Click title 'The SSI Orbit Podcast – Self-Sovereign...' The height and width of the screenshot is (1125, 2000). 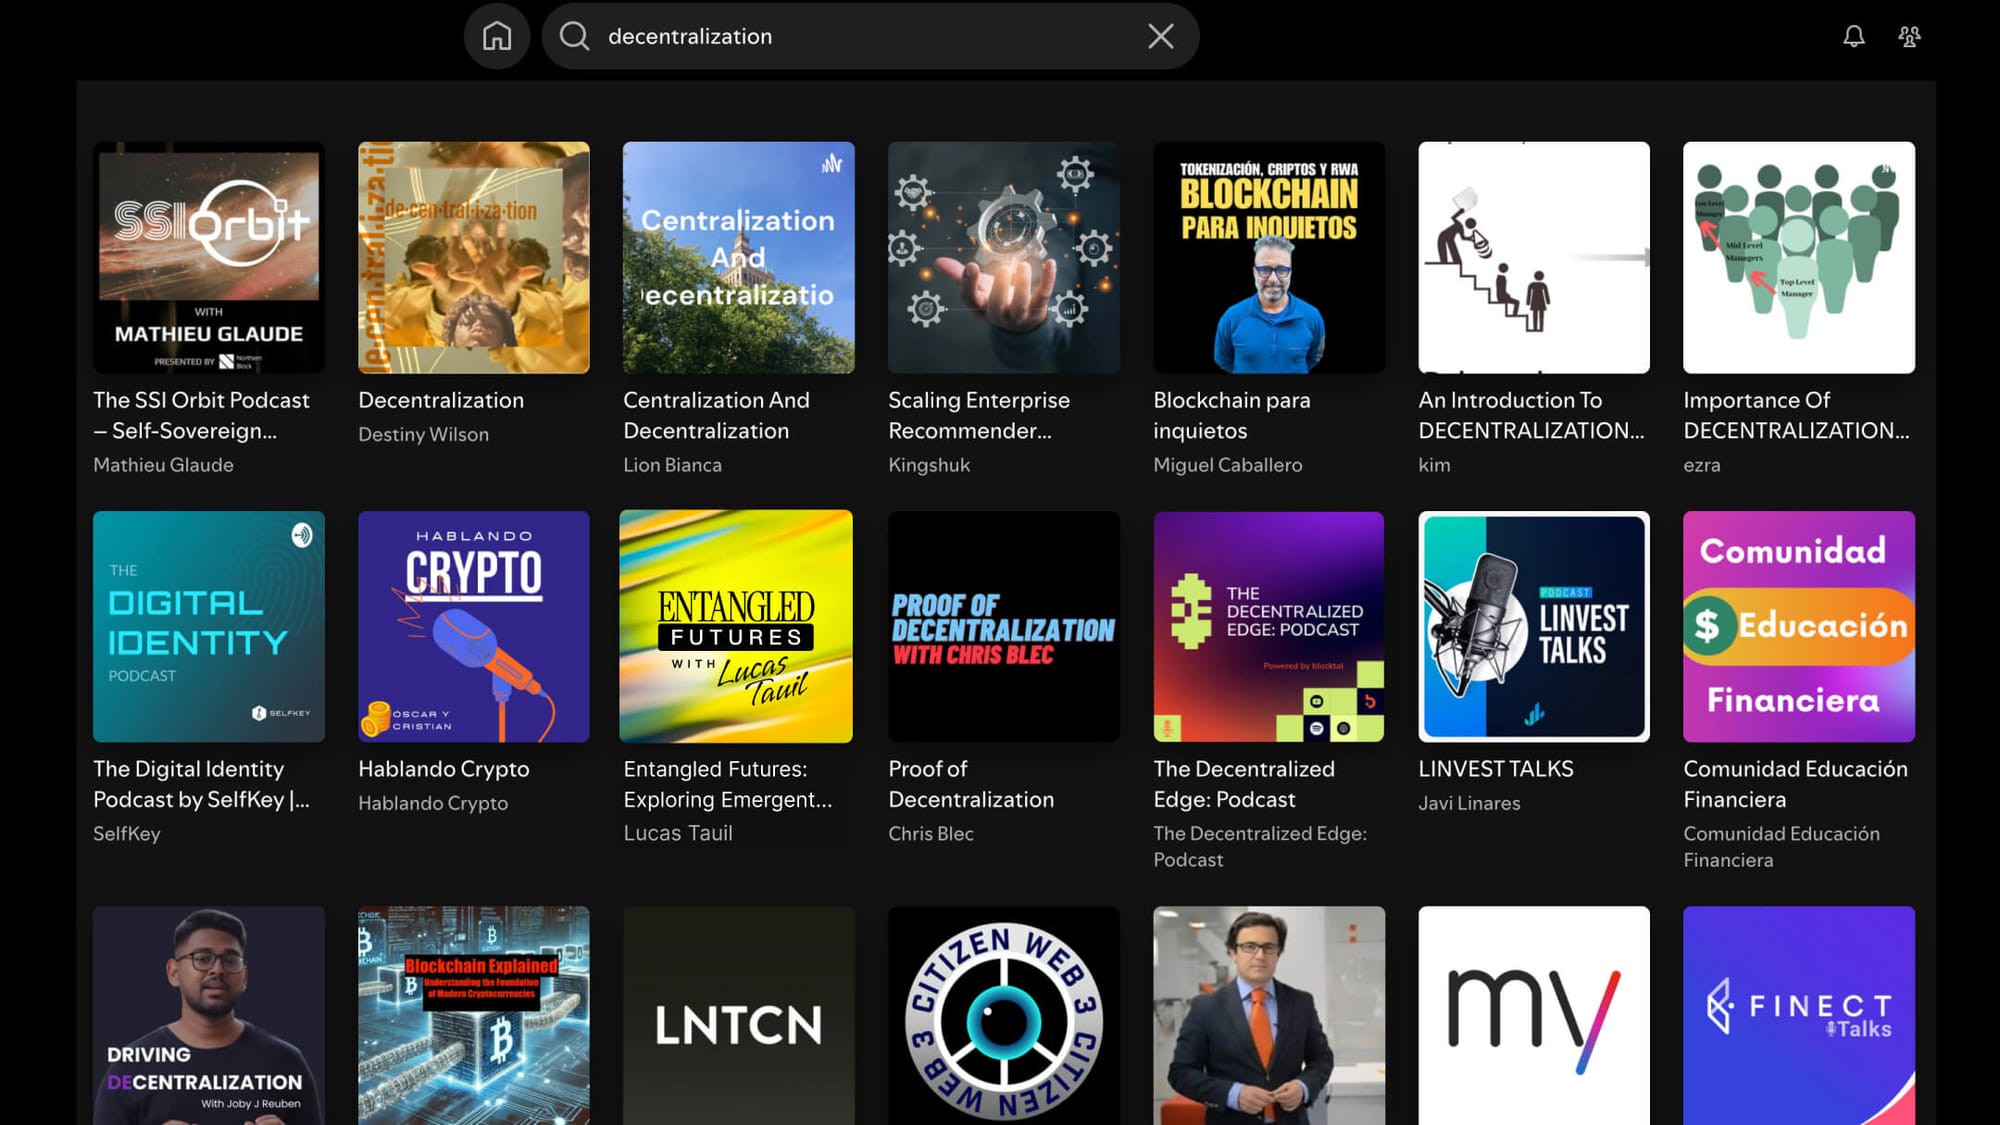point(201,415)
